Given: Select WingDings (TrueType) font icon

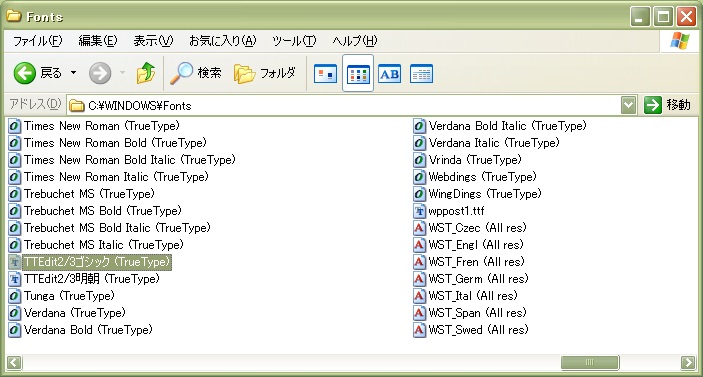Looking at the screenshot, I should 419,194.
